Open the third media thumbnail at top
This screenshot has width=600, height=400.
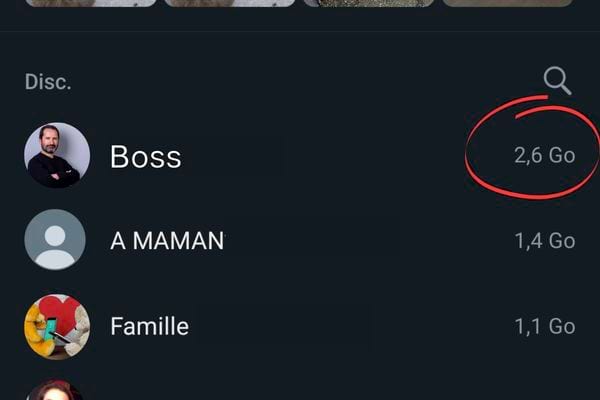[368, 3]
